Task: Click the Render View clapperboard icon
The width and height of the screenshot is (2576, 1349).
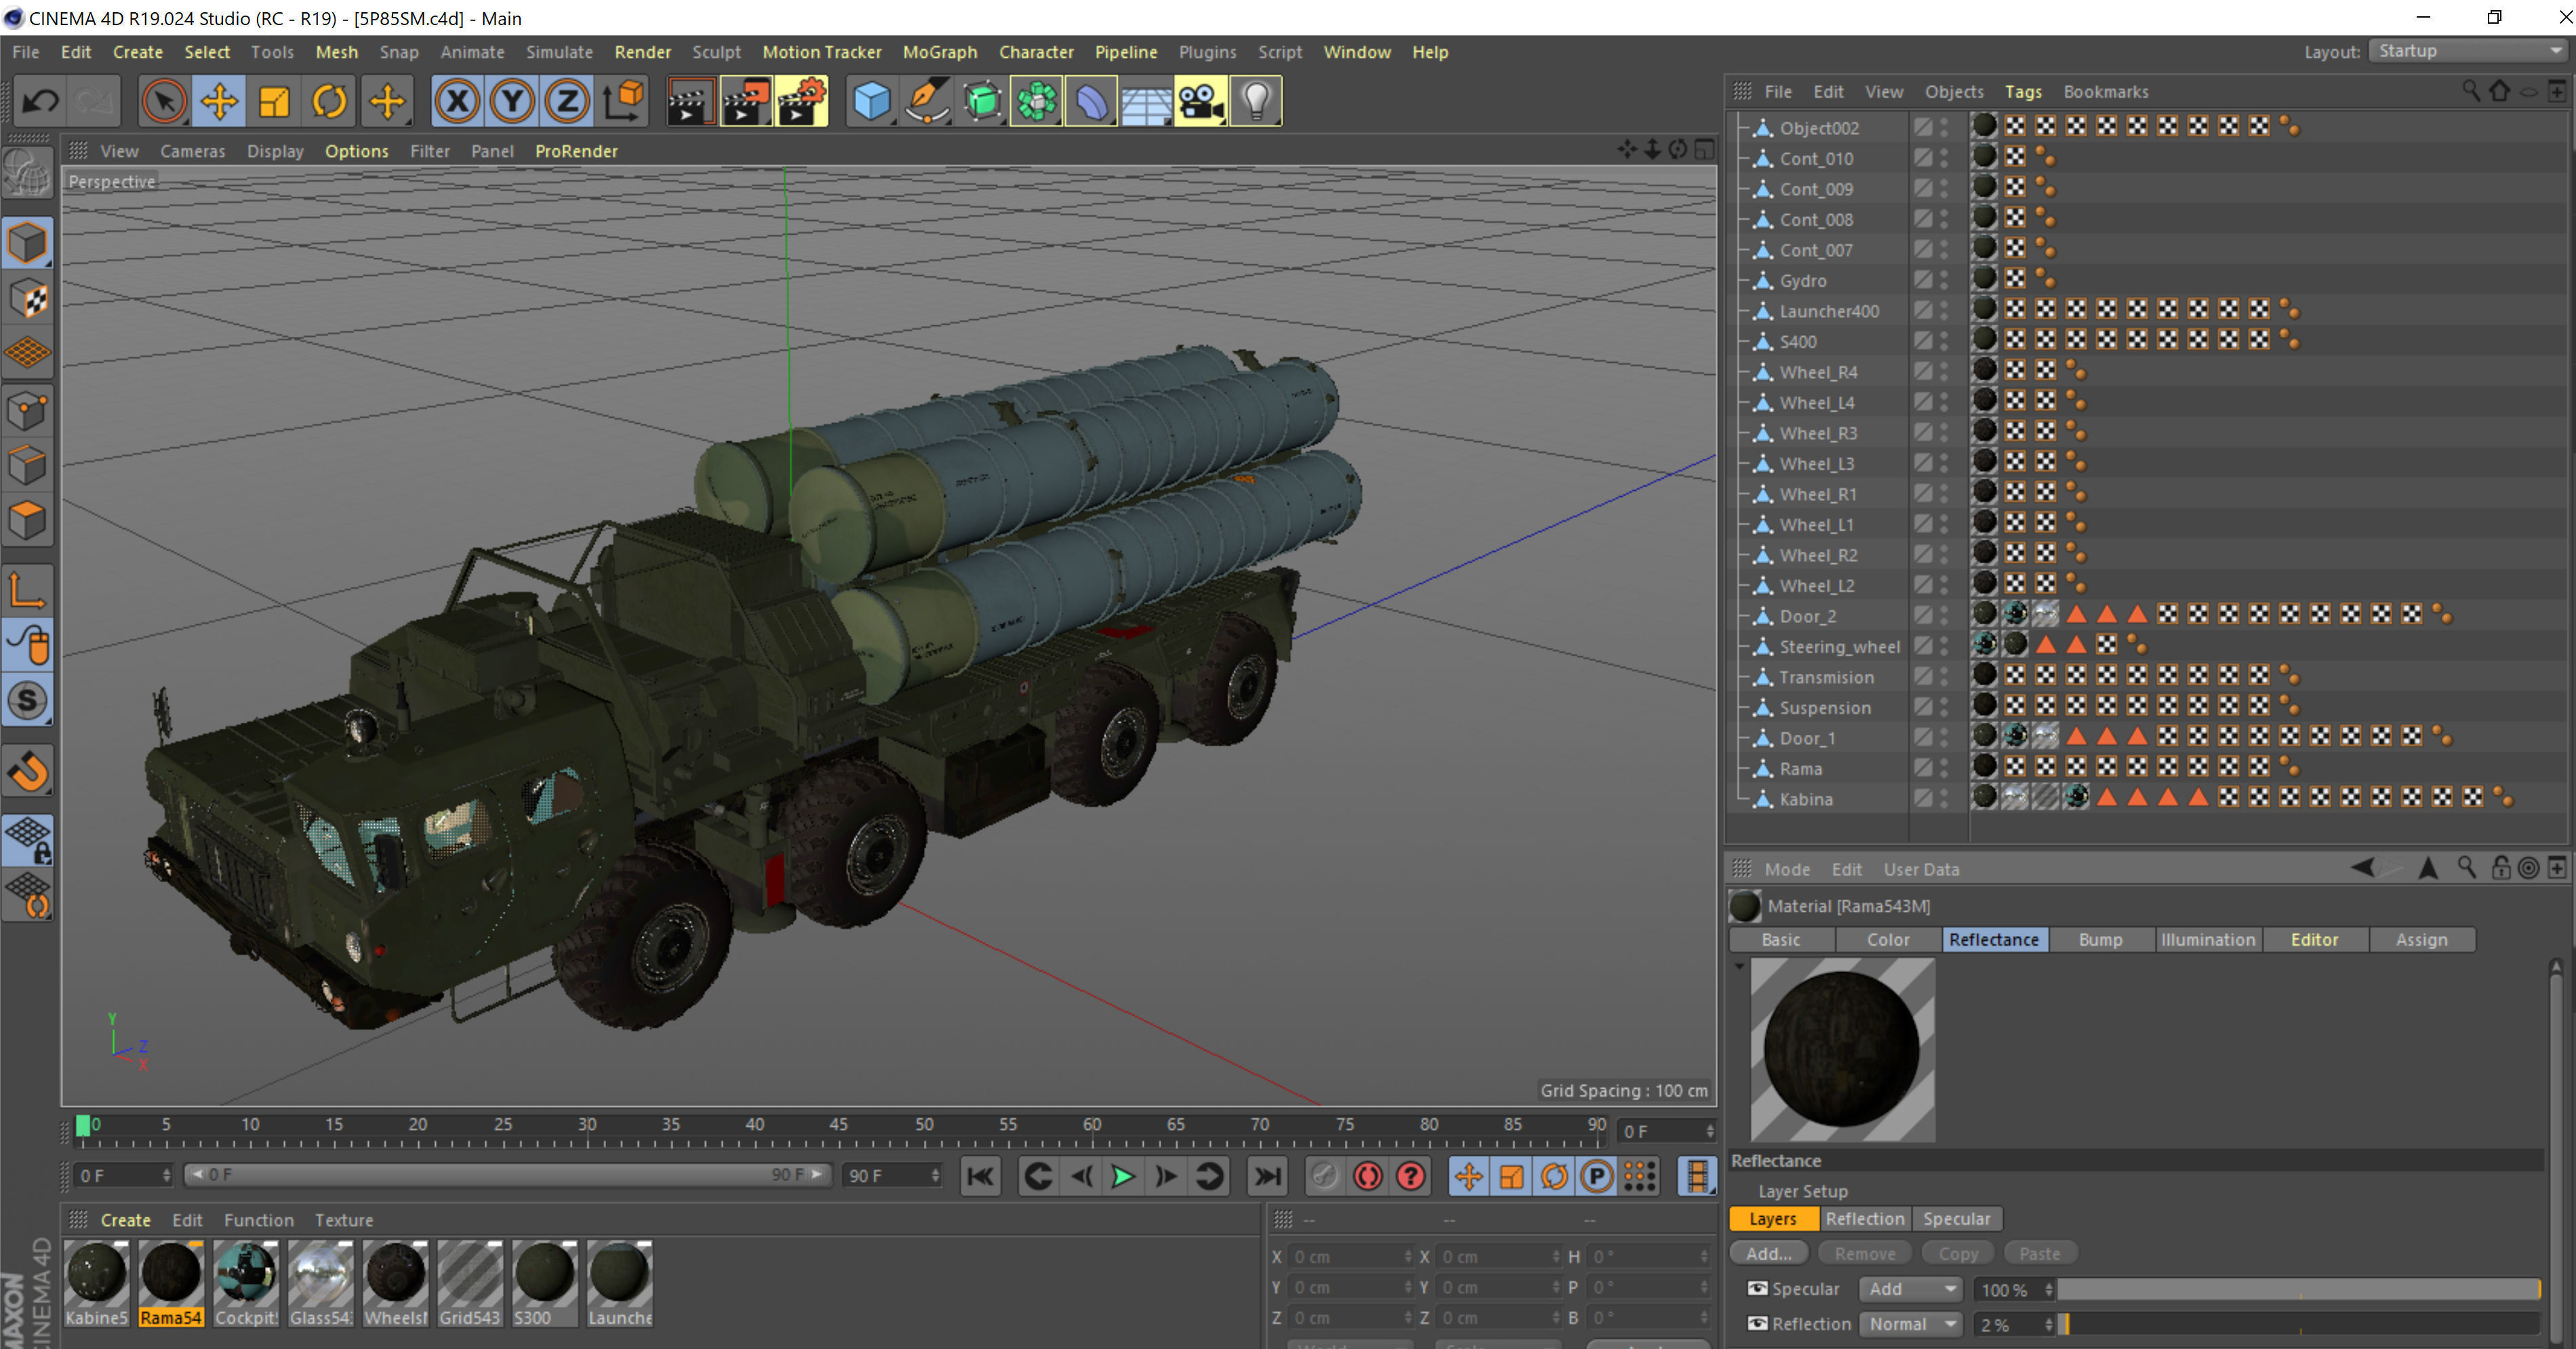Action: [x=689, y=101]
